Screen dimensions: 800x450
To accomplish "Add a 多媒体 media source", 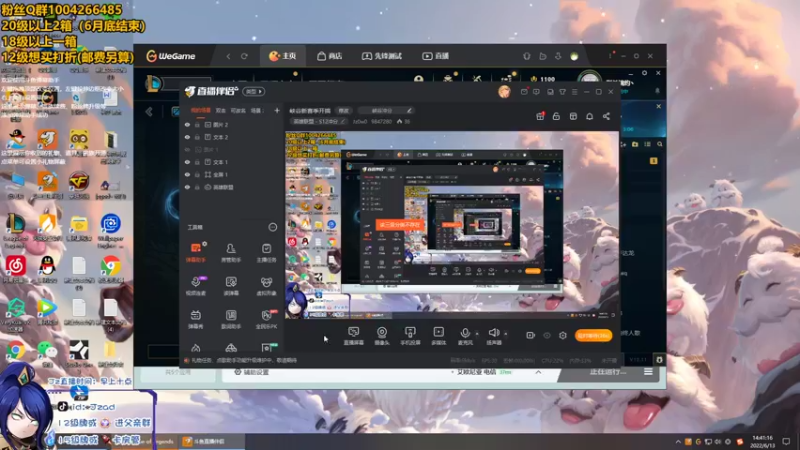I will [x=439, y=336].
